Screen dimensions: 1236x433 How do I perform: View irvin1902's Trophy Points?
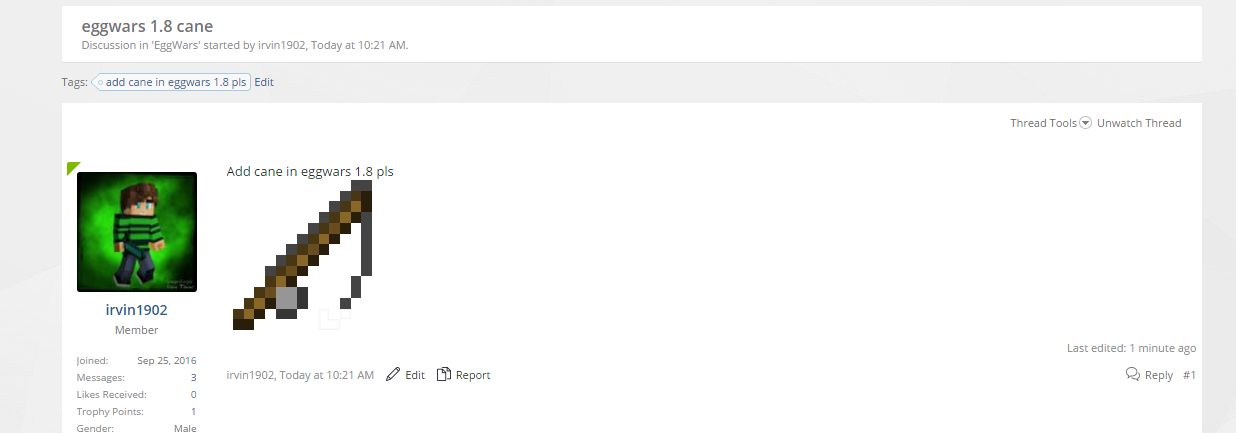[193, 412]
